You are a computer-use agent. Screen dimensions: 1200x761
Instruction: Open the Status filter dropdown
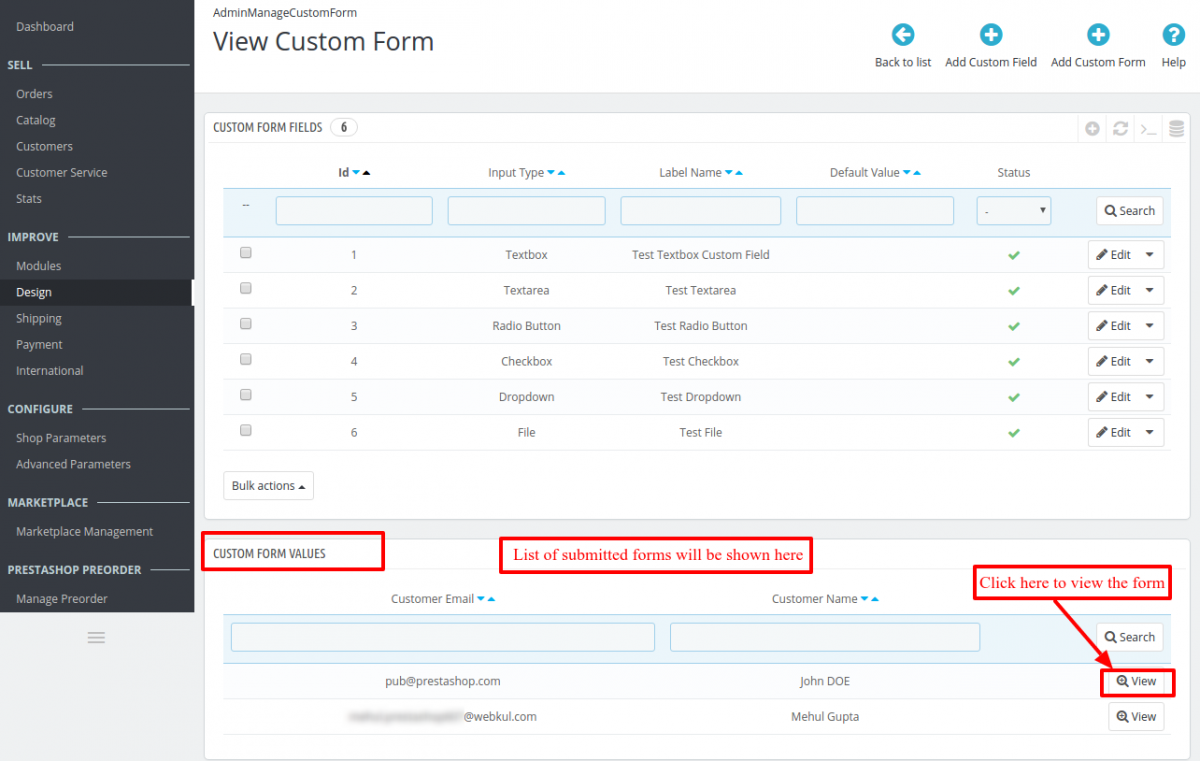[x=1014, y=211]
